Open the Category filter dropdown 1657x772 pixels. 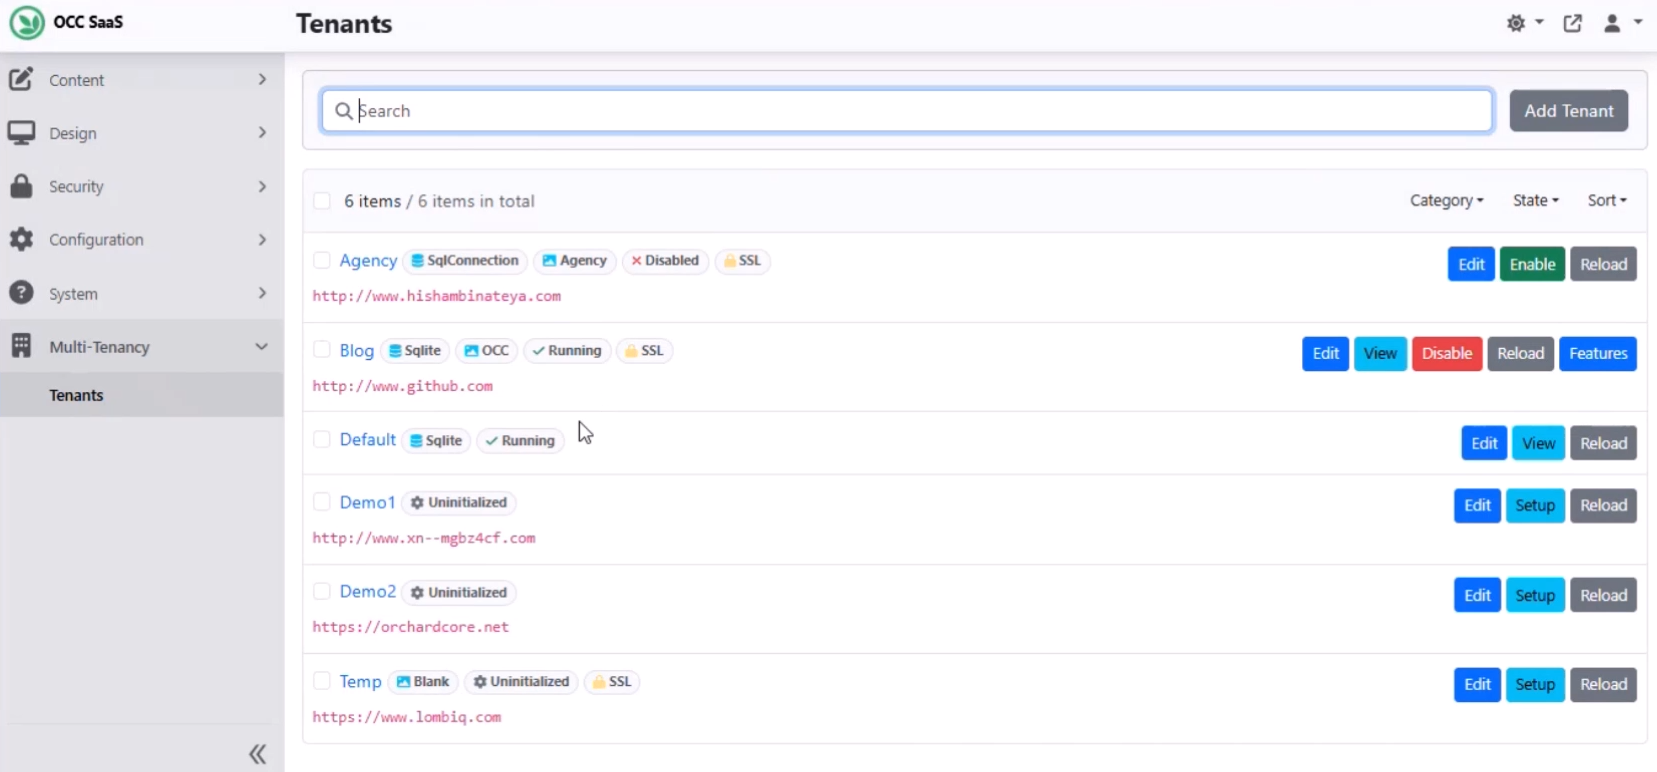(1446, 201)
